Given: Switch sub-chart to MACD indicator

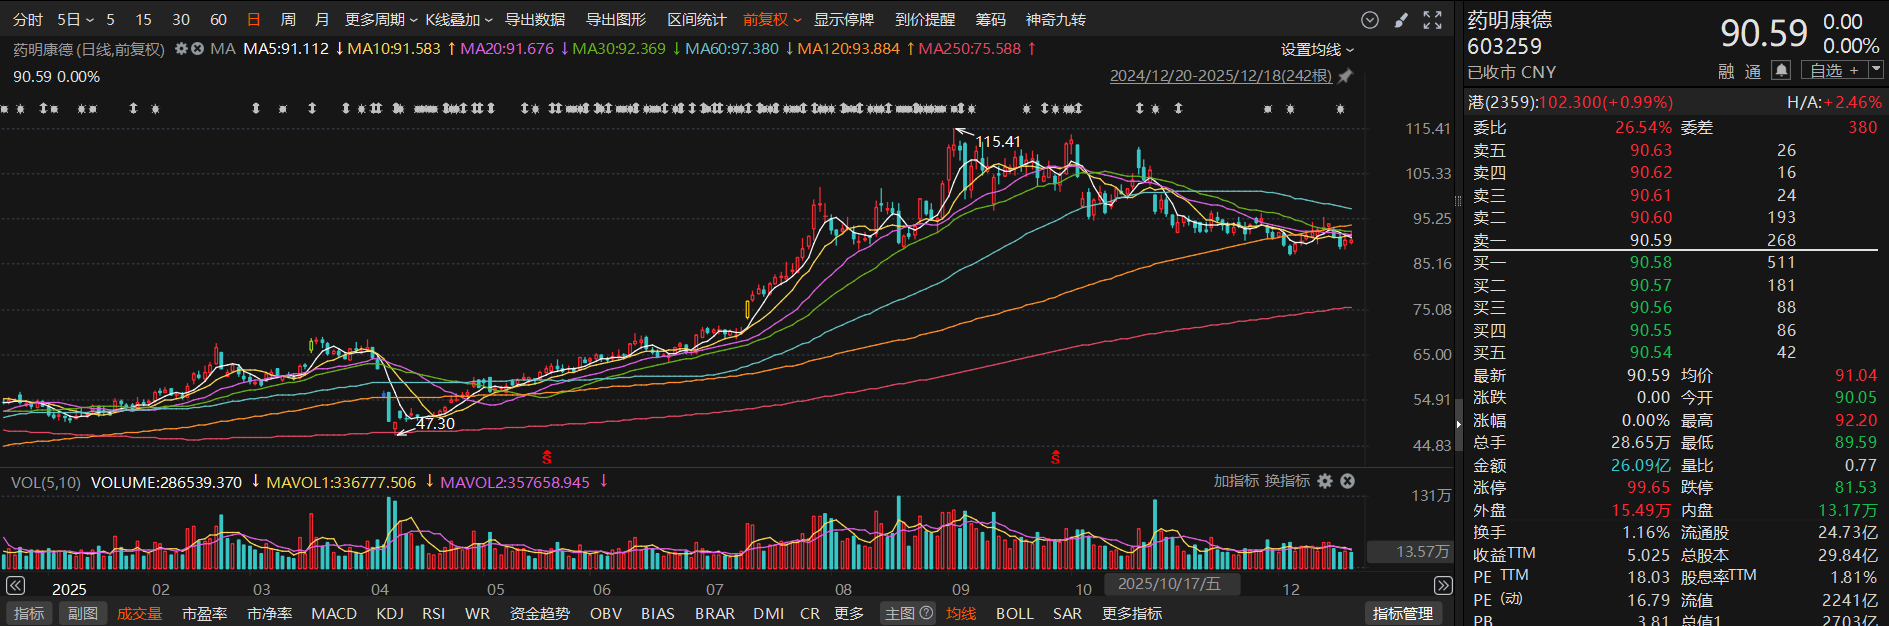Looking at the screenshot, I should pyautogui.click(x=333, y=613).
